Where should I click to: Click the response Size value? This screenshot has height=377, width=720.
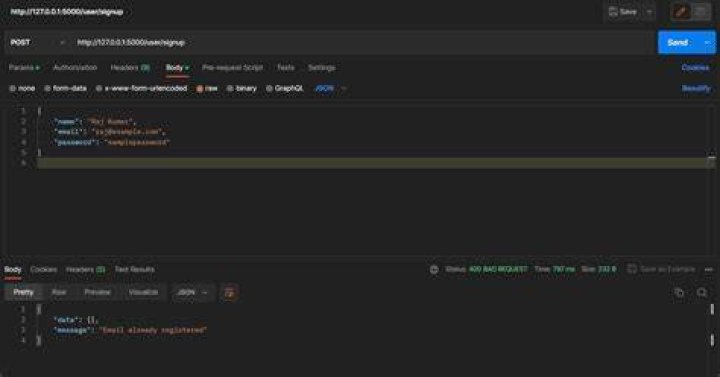click(607, 270)
